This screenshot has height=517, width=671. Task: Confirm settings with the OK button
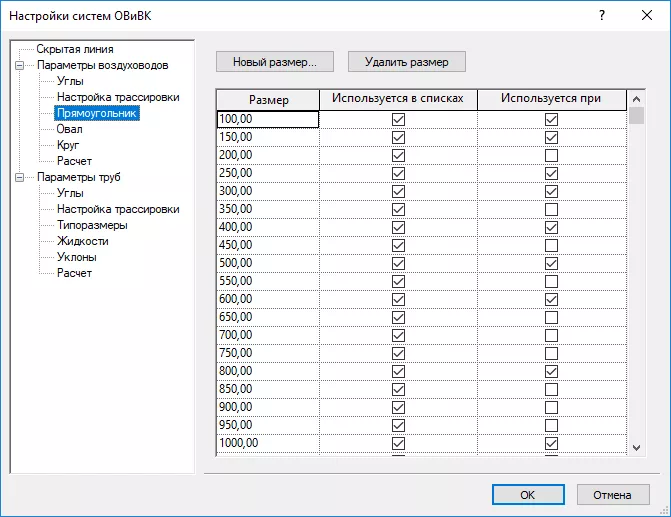click(x=528, y=494)
